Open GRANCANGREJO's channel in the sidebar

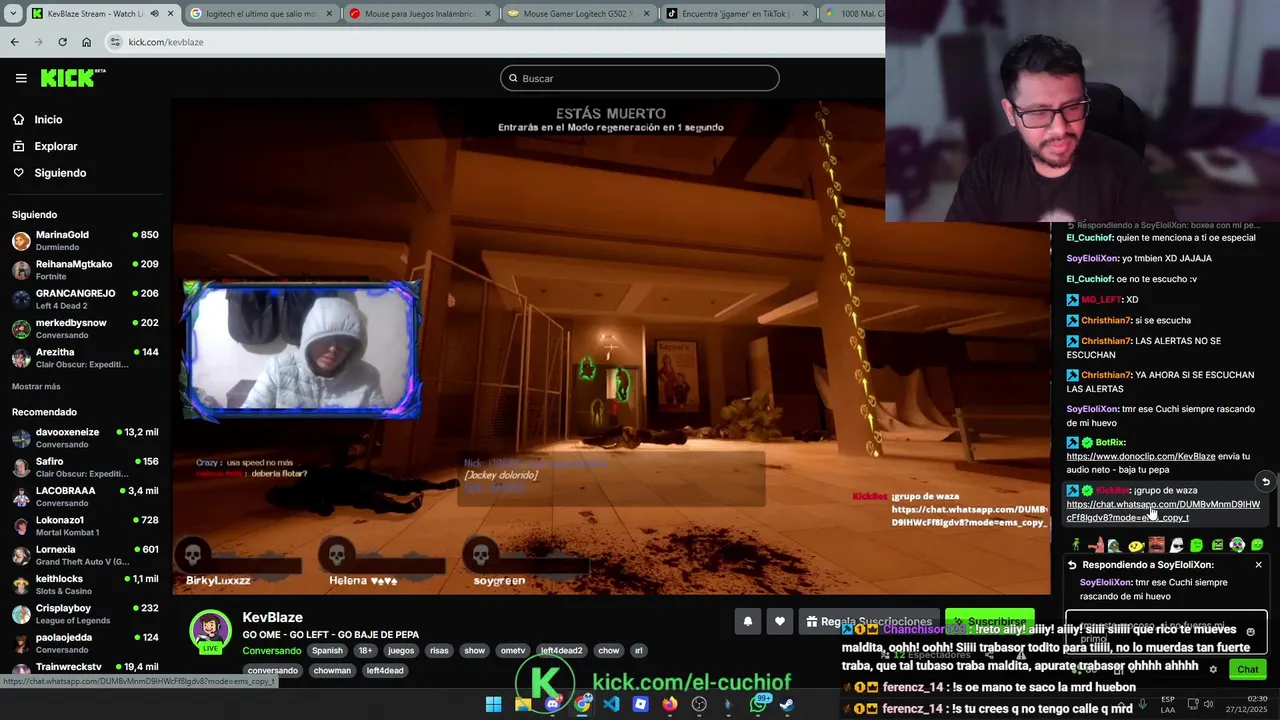point(85,299)
